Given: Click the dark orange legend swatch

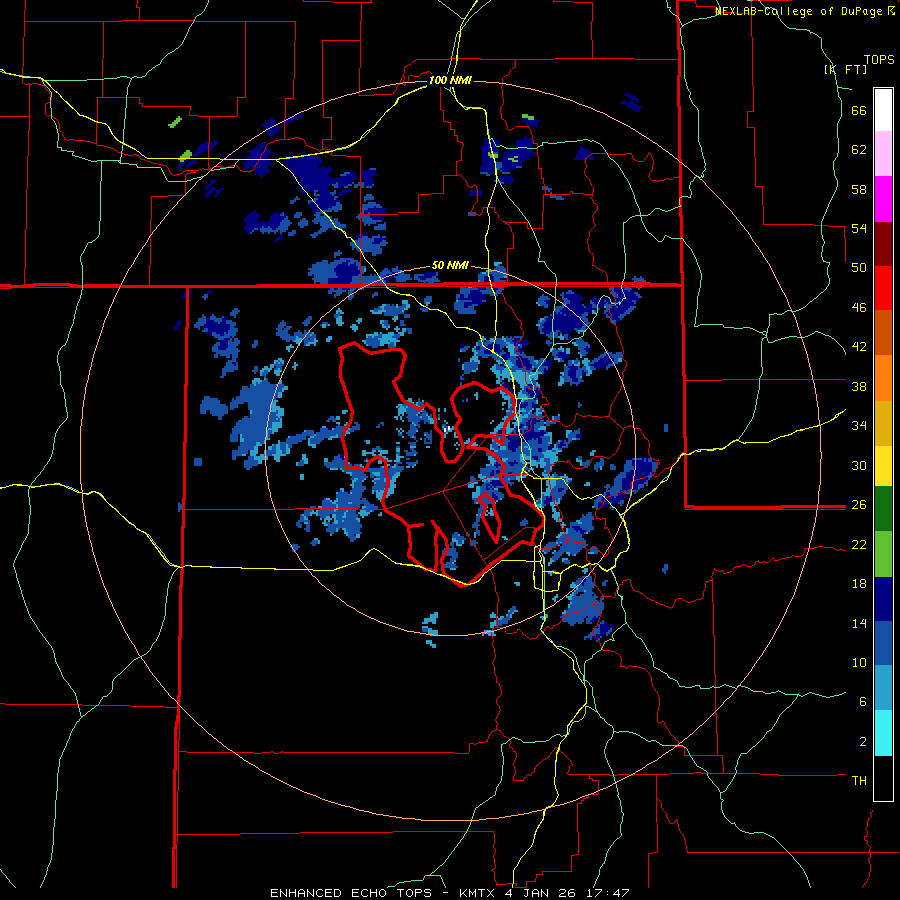Looking at the screenshot, I should 883,333.
